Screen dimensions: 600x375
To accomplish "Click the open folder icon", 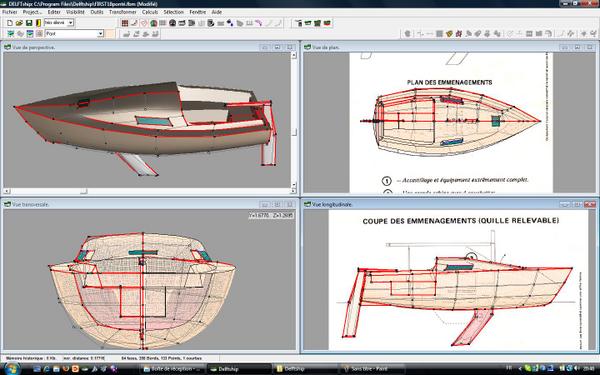I will 19,23.
